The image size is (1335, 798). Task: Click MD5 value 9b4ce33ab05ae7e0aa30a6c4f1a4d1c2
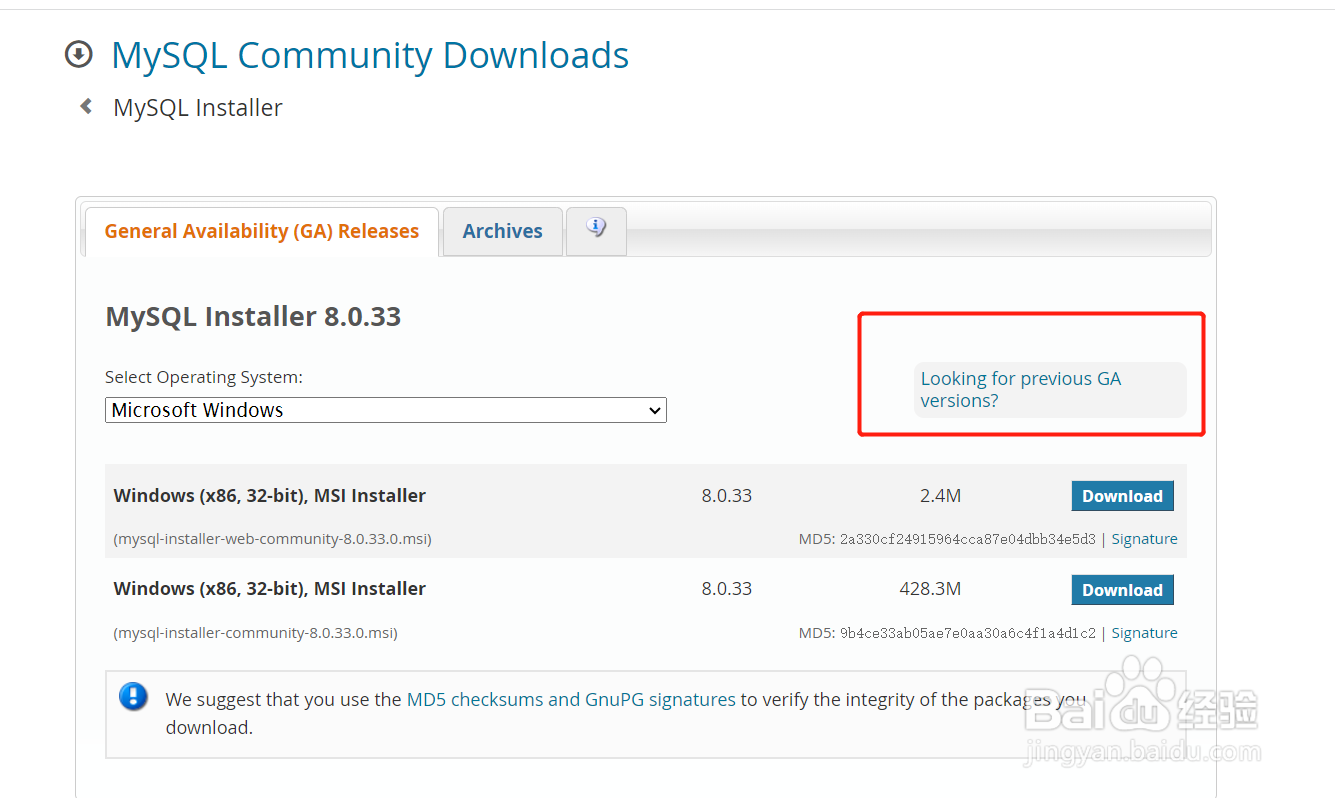pyautogui.click(x=967, y=633)
